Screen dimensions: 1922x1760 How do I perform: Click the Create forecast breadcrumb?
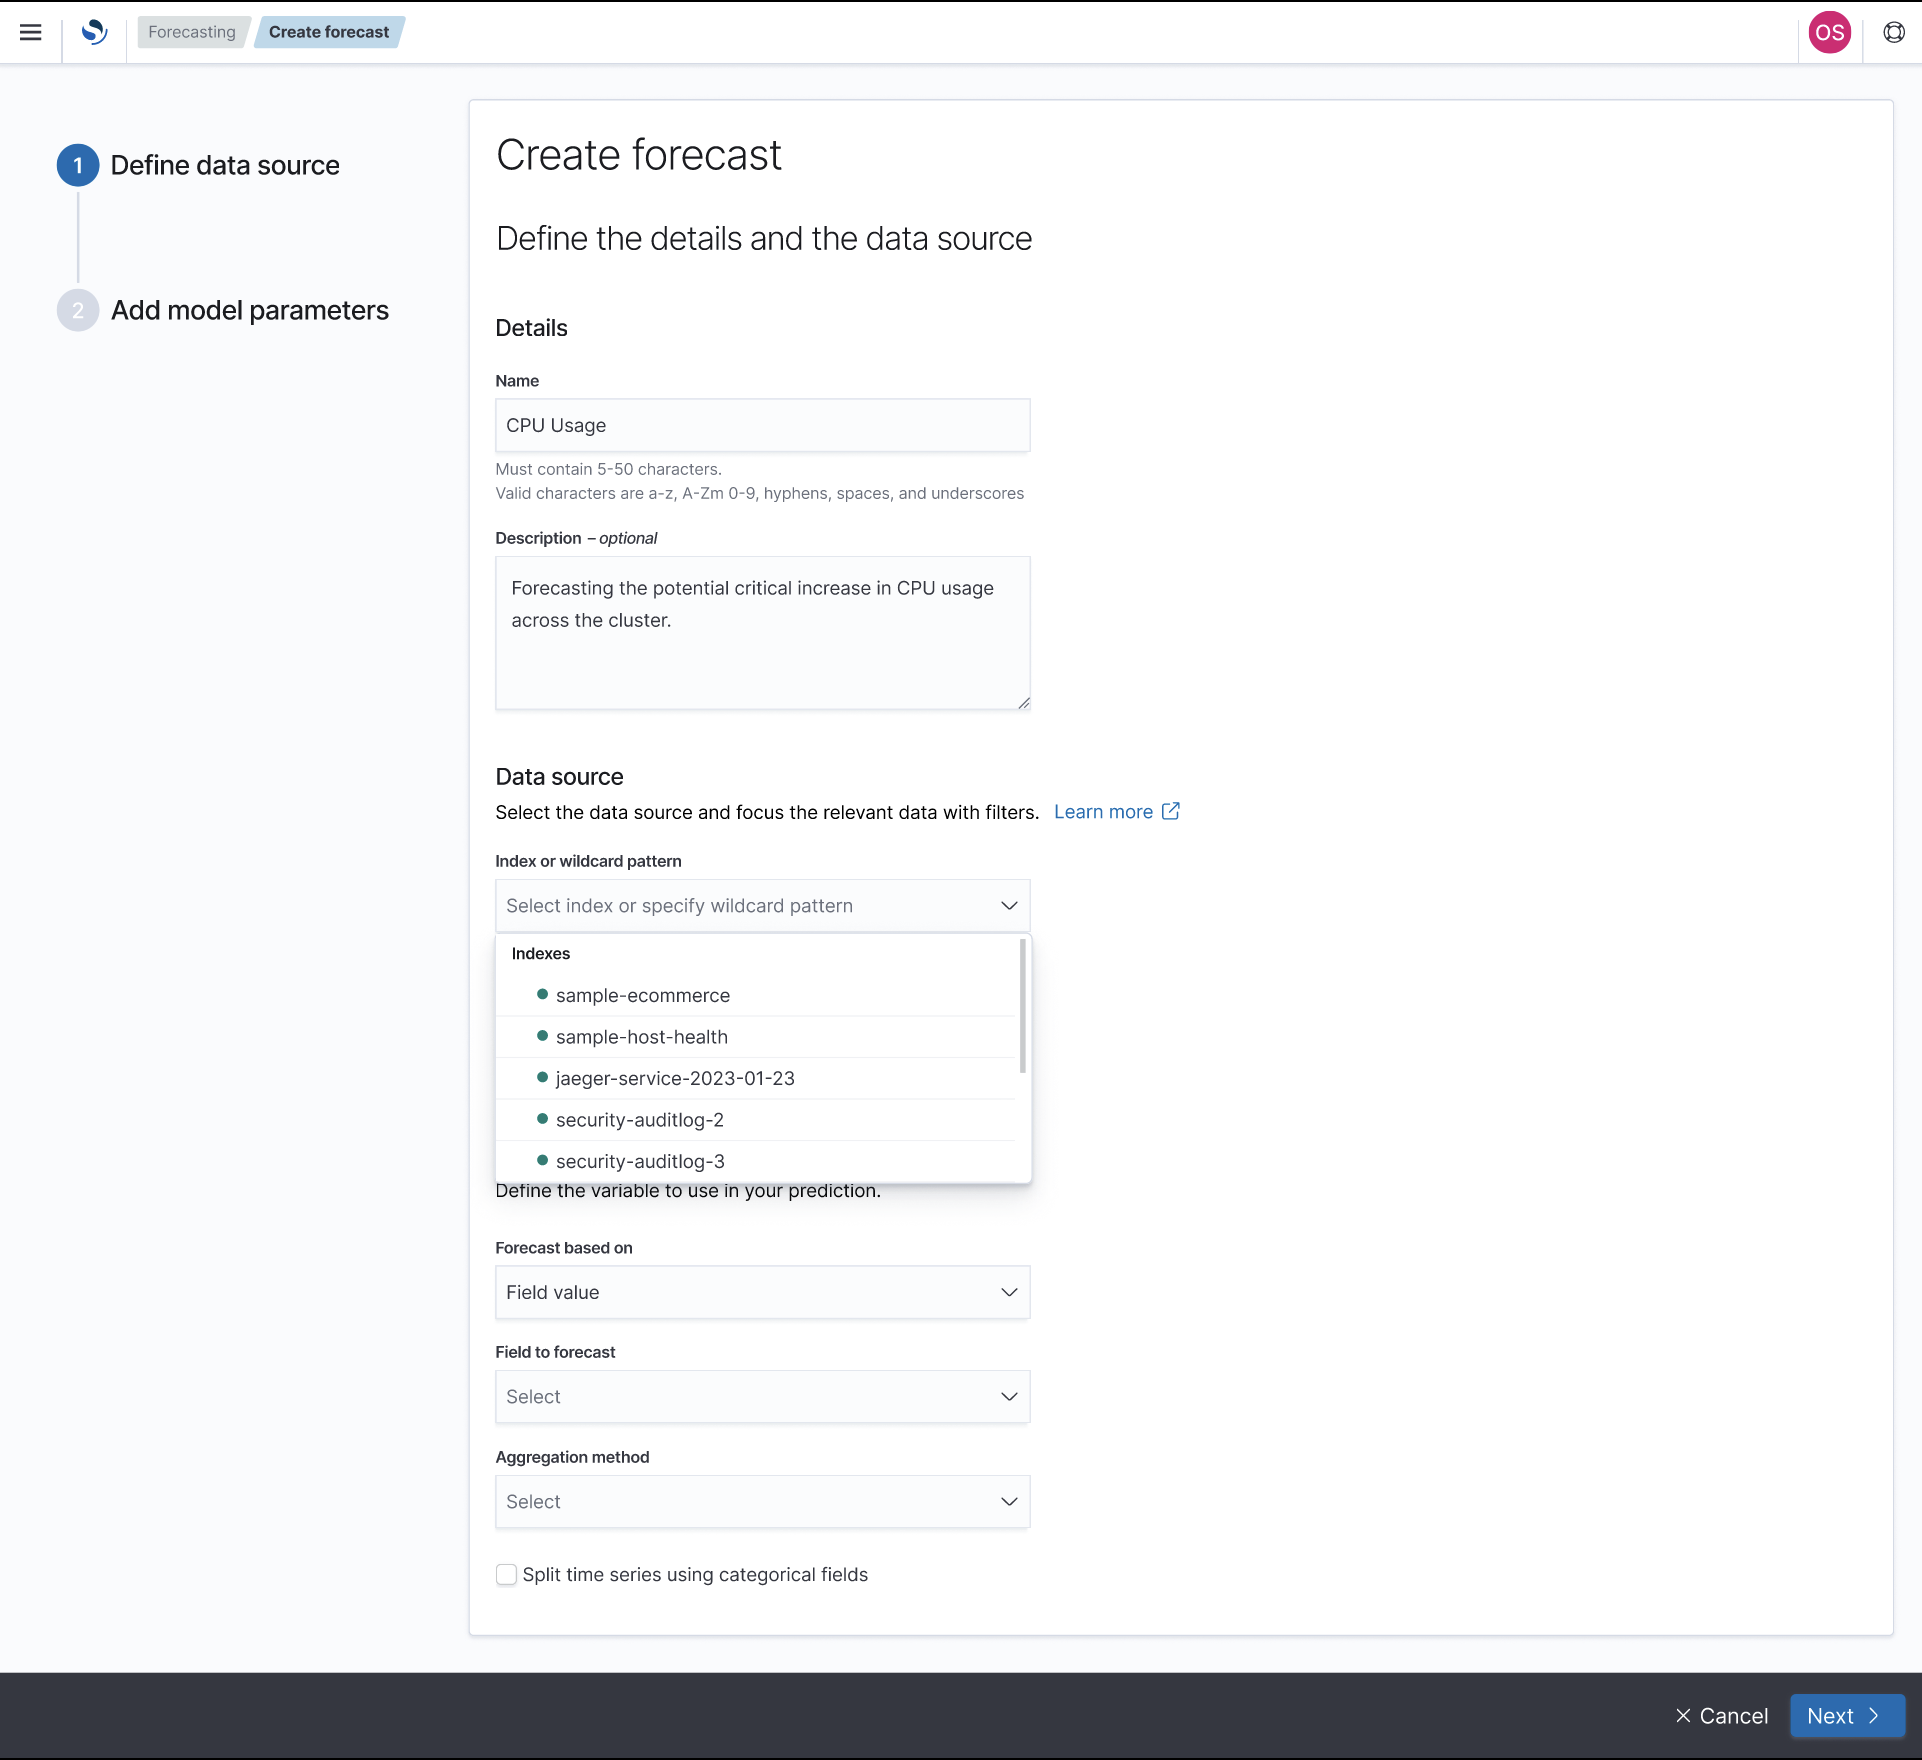point(328,31)
